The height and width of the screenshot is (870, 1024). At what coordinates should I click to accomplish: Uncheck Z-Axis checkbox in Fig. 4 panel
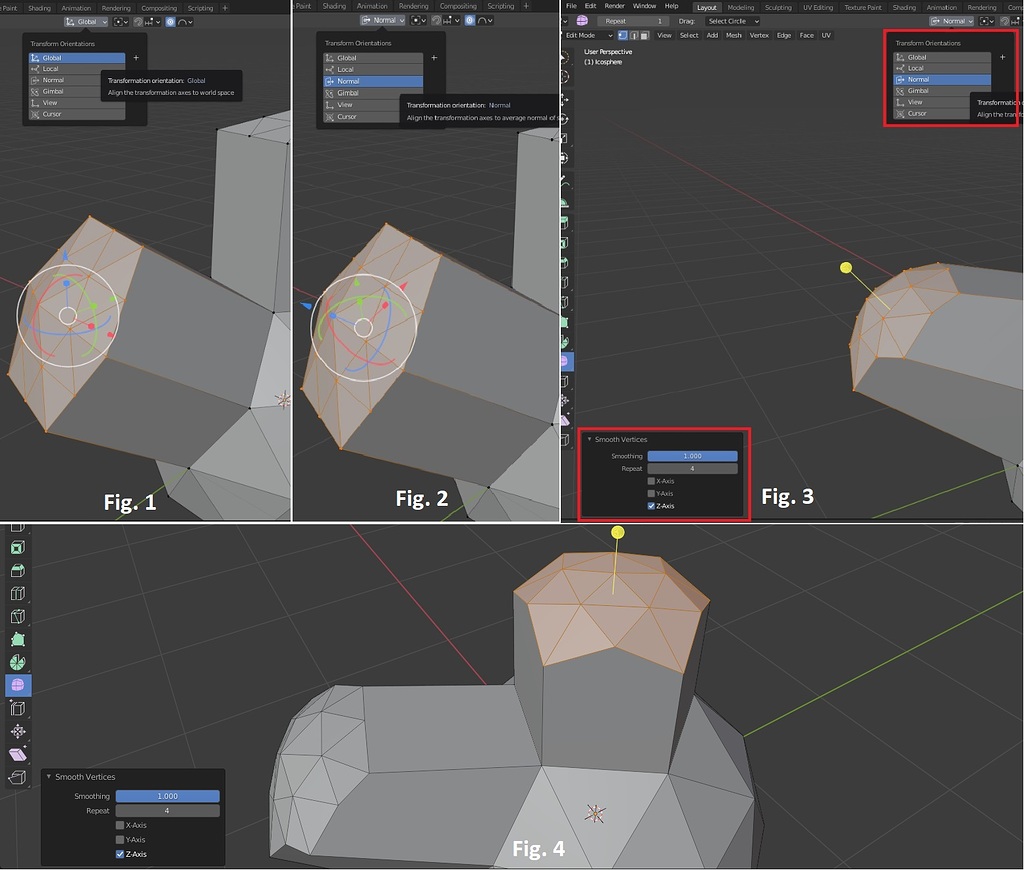120,854
